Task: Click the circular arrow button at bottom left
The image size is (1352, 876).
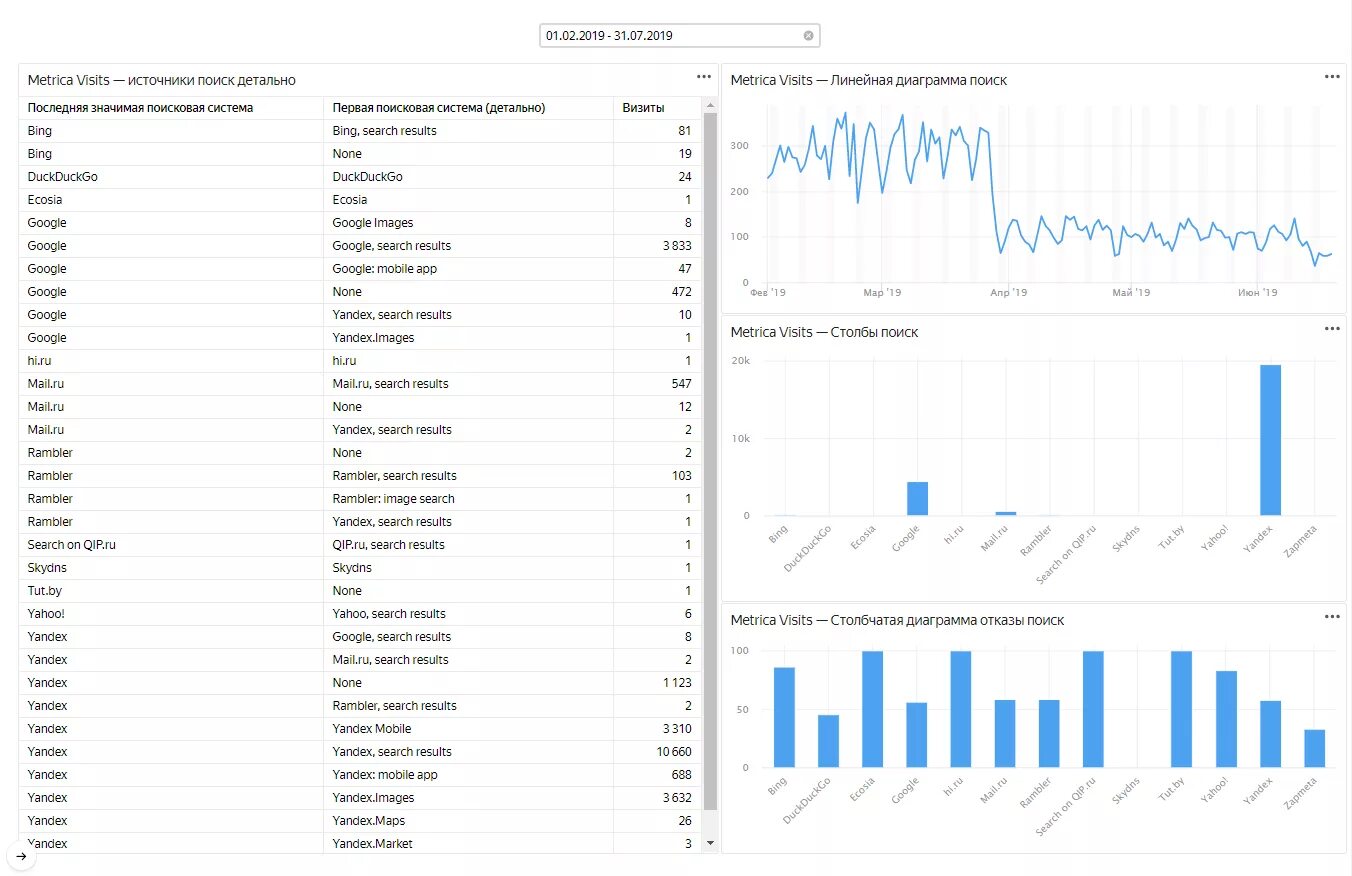Action: pyautogui.click(x=20, y=858)
